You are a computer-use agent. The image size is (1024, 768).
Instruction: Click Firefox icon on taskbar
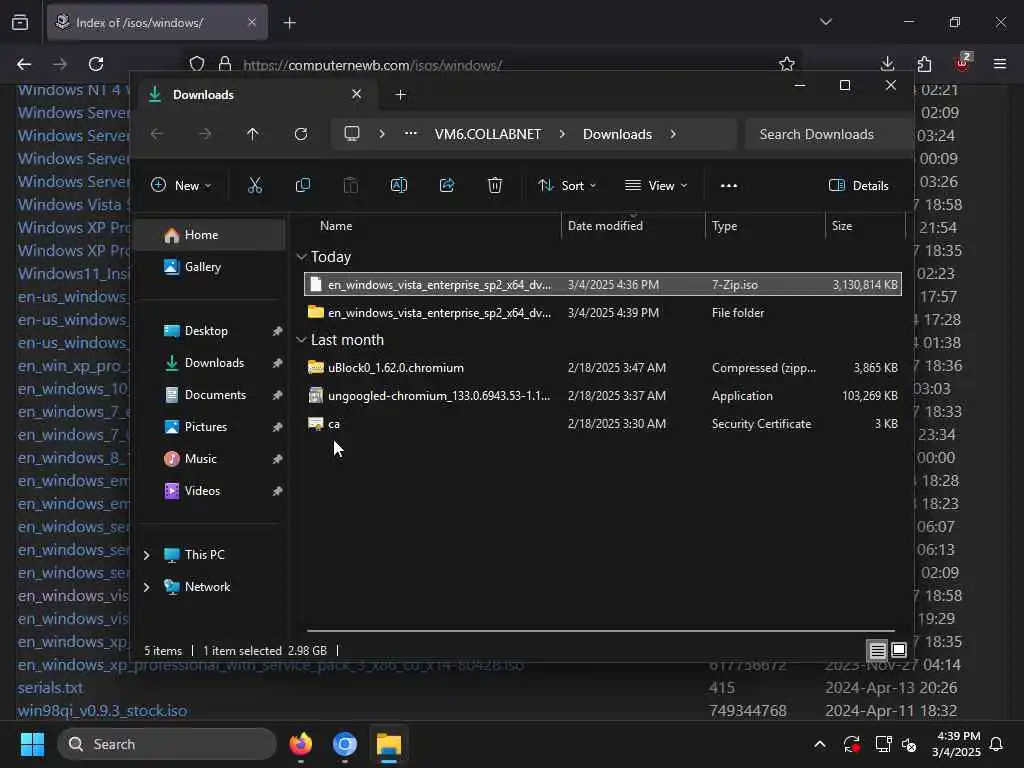coord(301,744)
